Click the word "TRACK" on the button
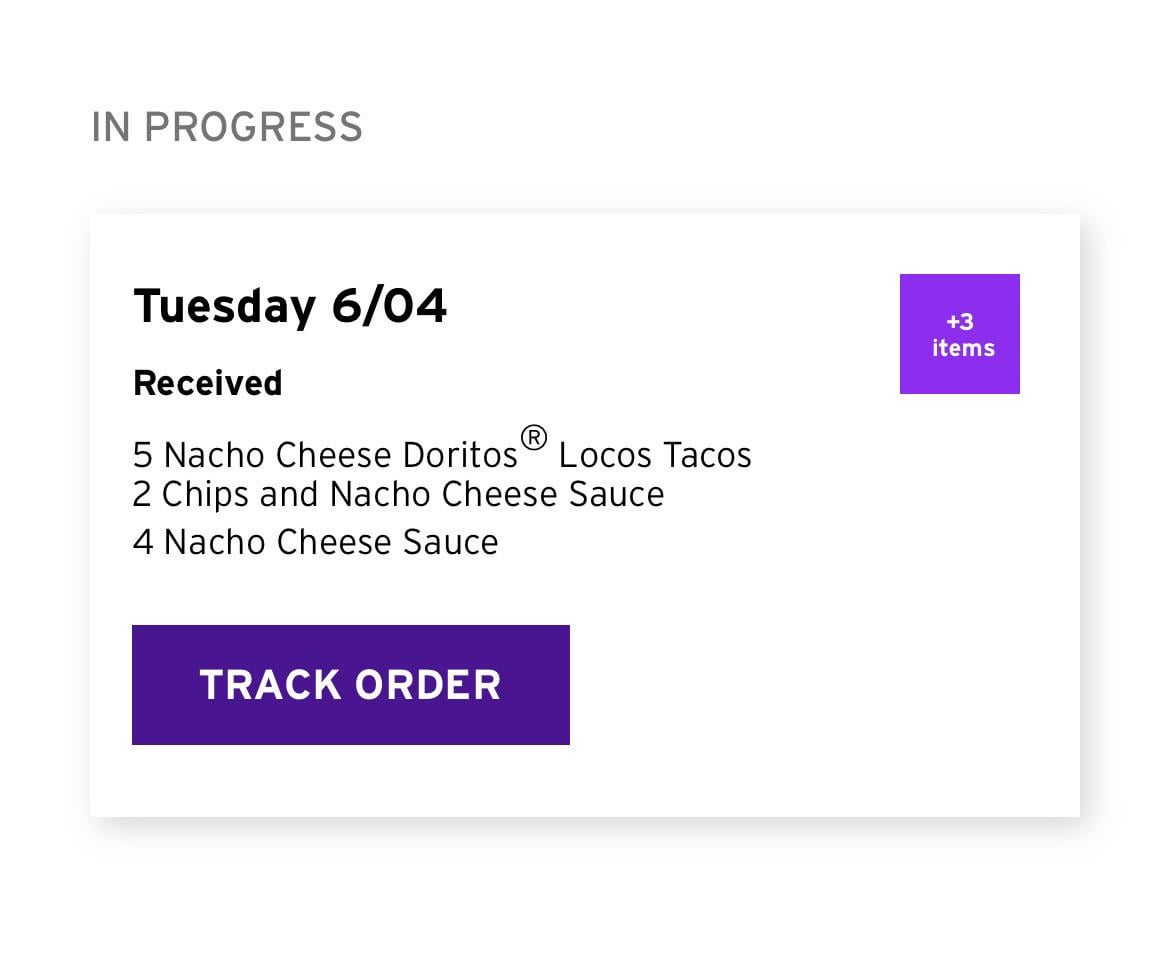The image size is (1170, 972). click(270, 685)
